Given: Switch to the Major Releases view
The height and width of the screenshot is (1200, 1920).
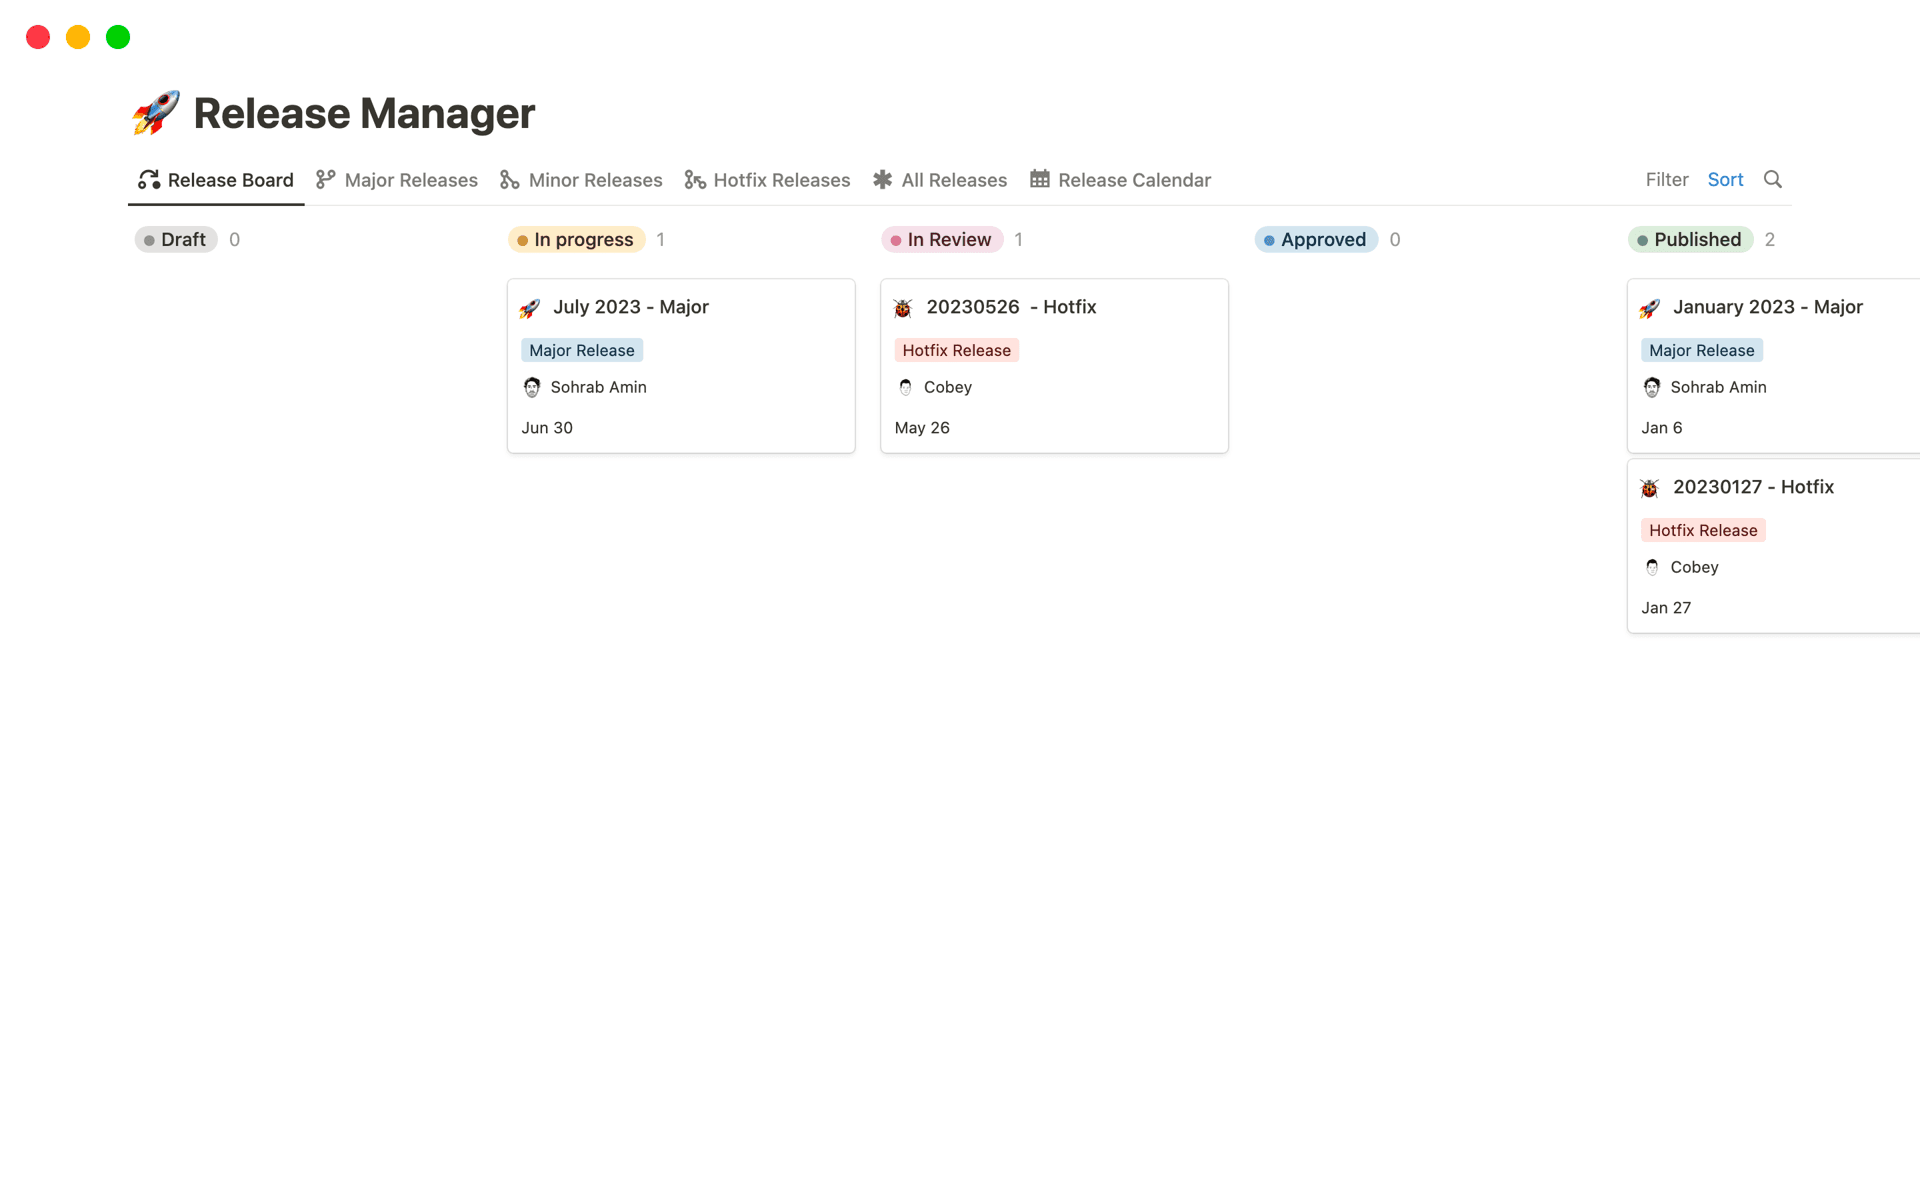Looking at the screenshot, I should (x=410, y=180).
